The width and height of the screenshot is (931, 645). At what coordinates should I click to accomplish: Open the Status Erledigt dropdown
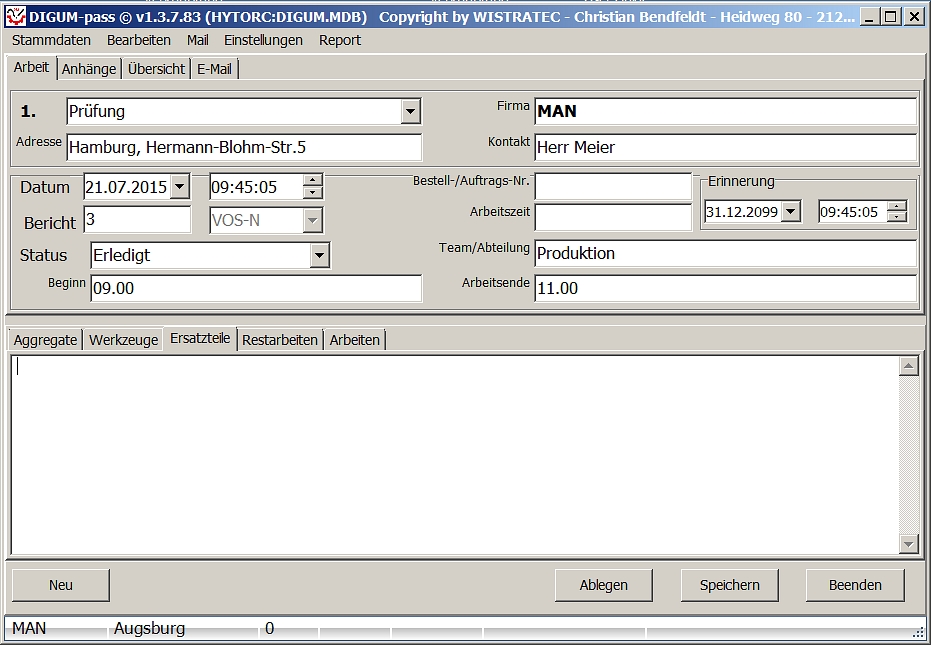coord(319,255)
